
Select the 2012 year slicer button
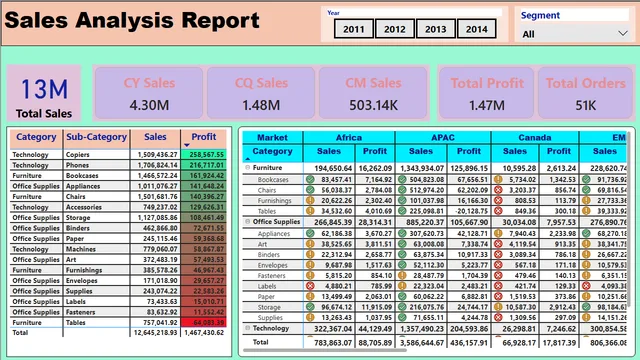point(395,29)
